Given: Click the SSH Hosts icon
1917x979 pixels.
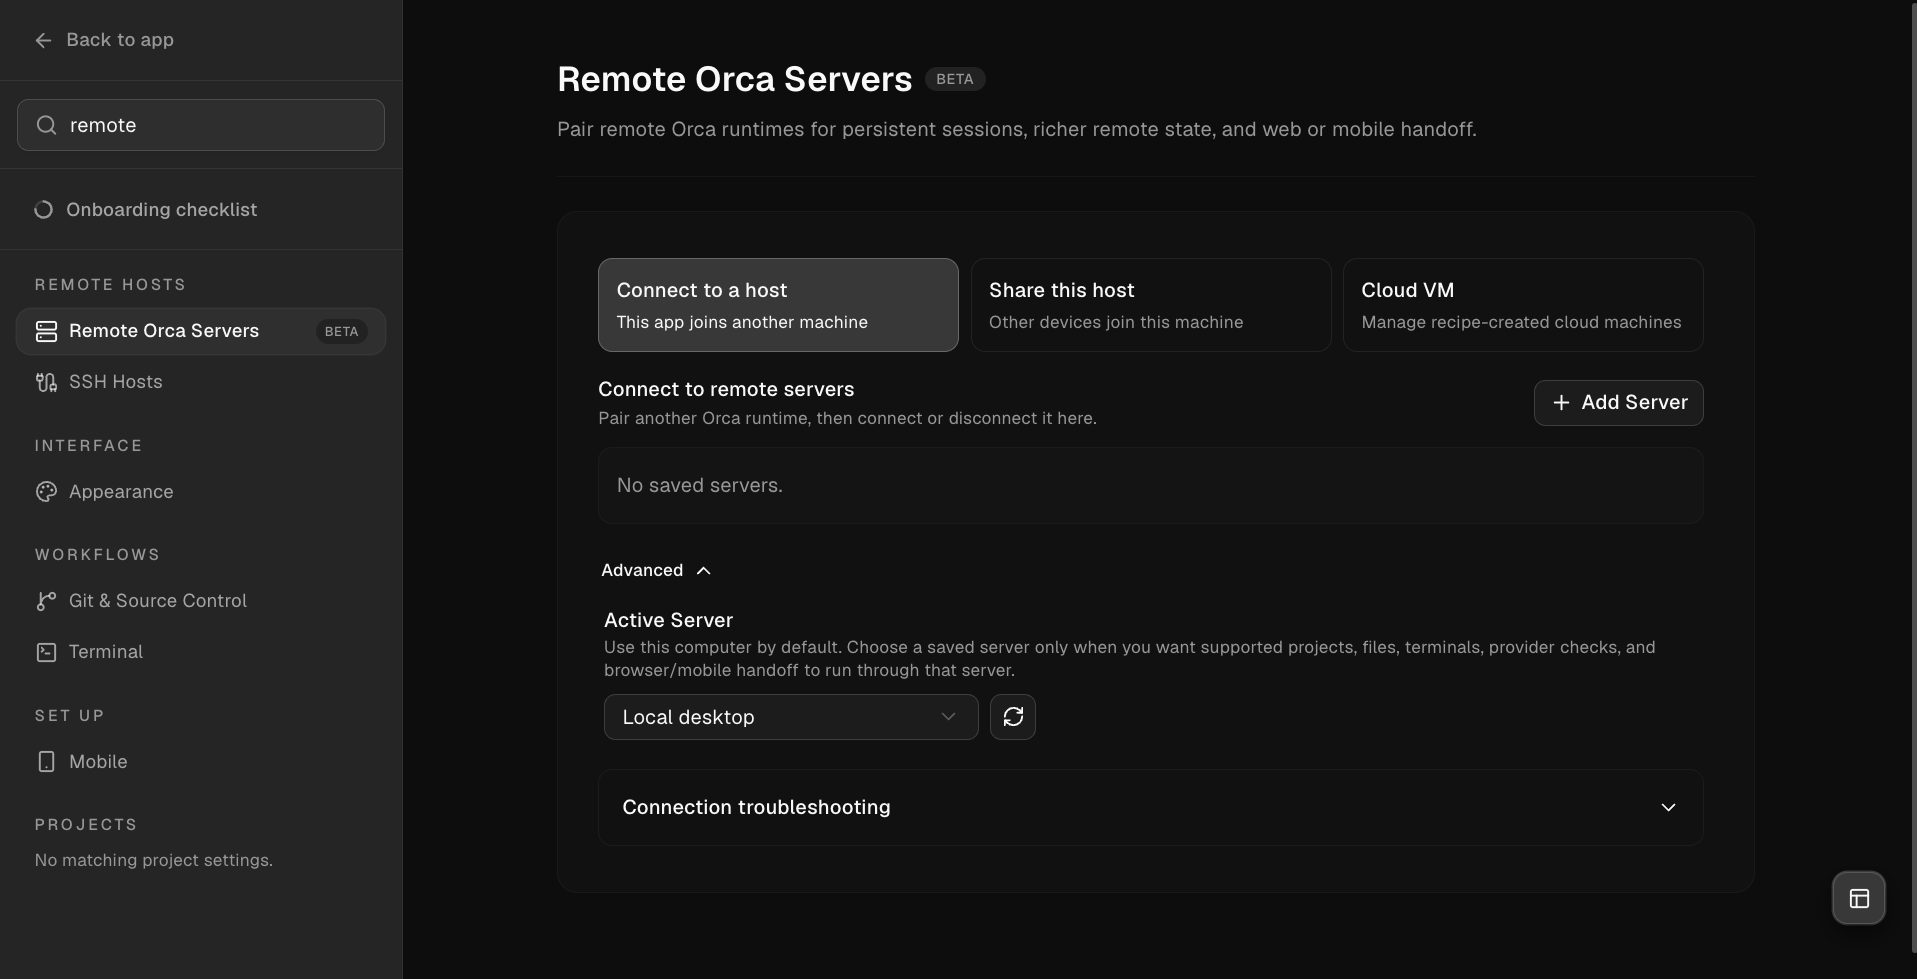Looking at the screenshot, I should 46,382.
